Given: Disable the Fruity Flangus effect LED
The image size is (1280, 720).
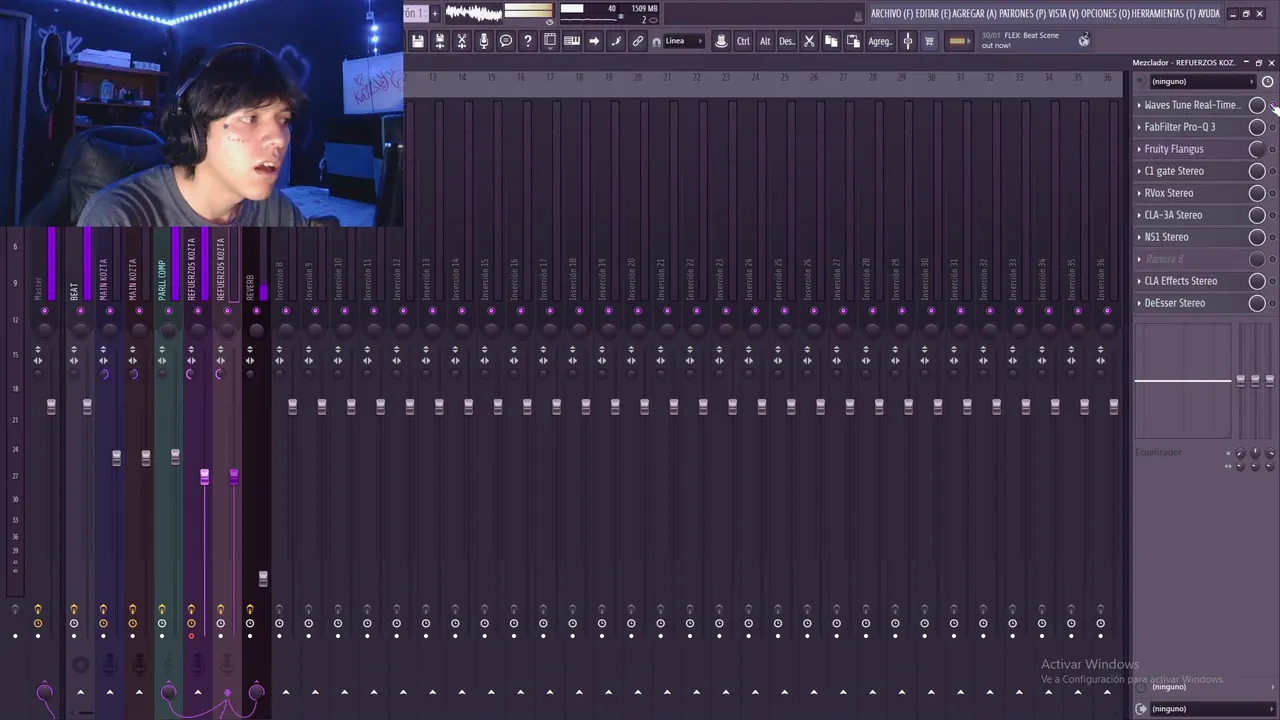Looking at the screenshot, I should point(1272,149).
